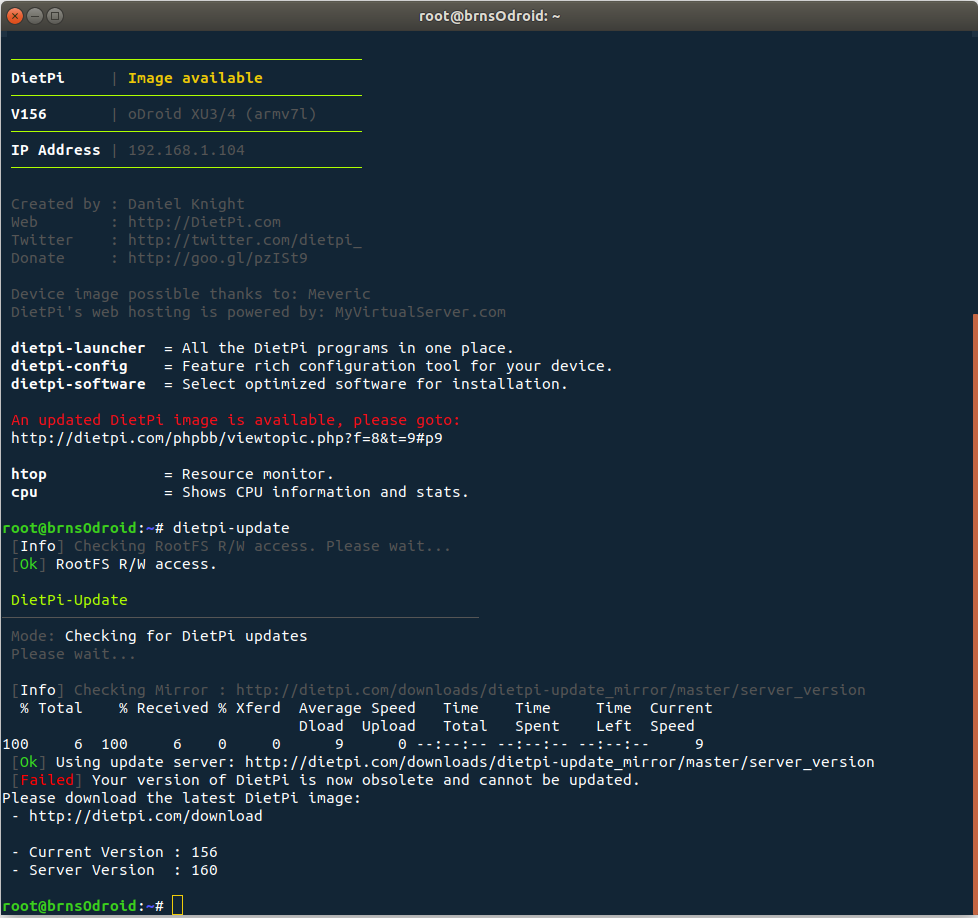Close the terminal window
The width and height of the screenshot is (978, 918).
(x=15, y=16)
